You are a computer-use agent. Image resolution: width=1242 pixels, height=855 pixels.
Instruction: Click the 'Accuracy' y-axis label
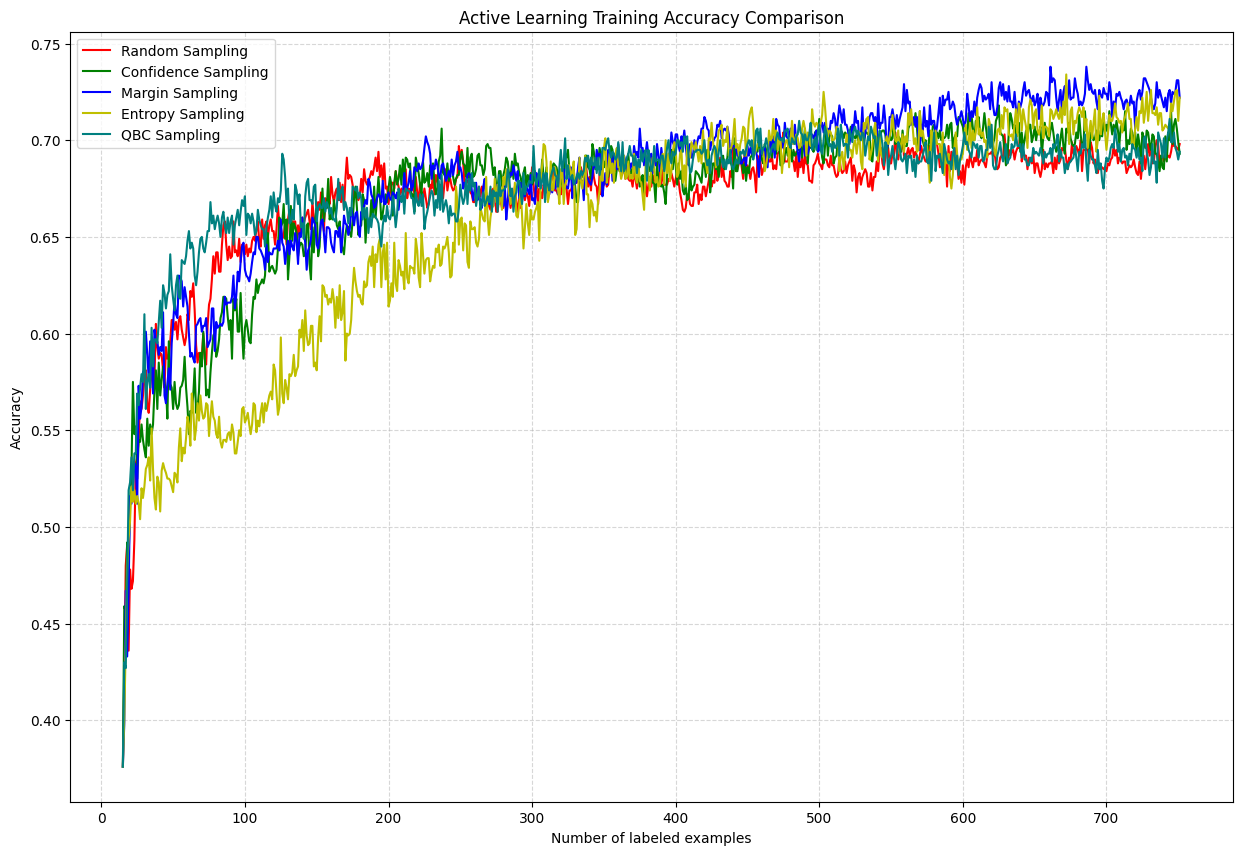(x=16, y=417)
